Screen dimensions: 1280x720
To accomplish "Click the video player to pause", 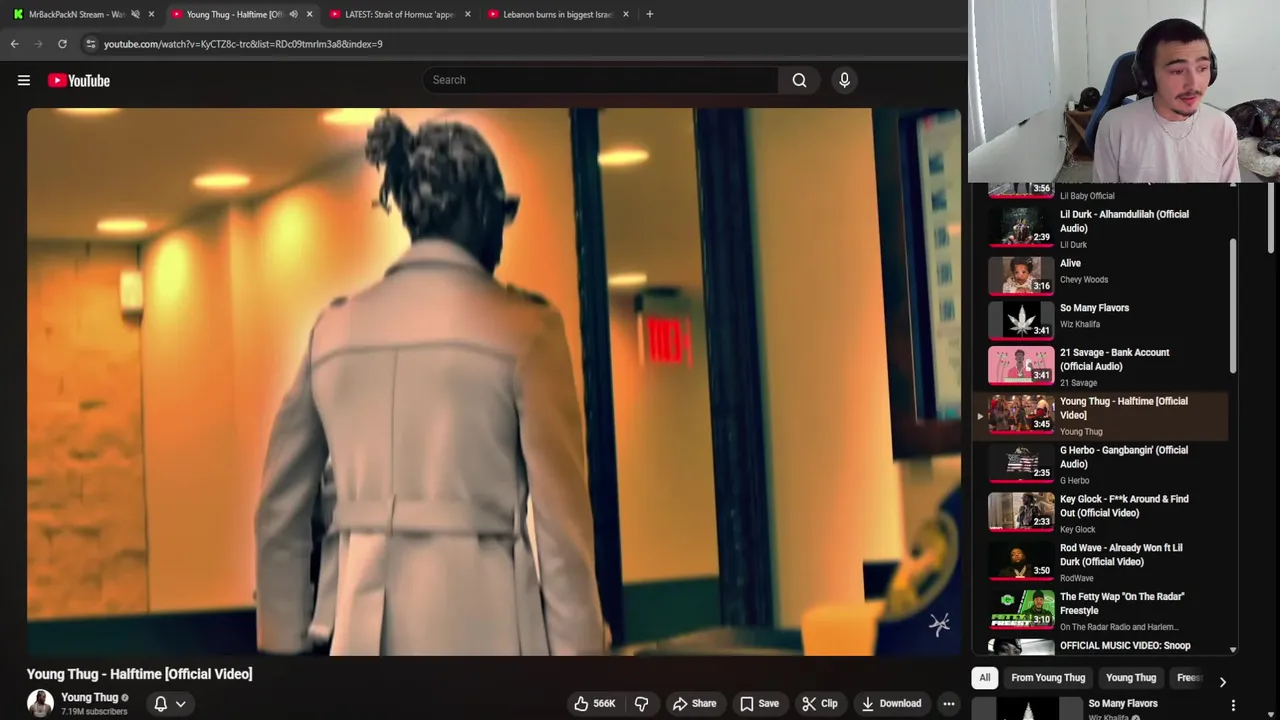I will (x=494, y=382).
